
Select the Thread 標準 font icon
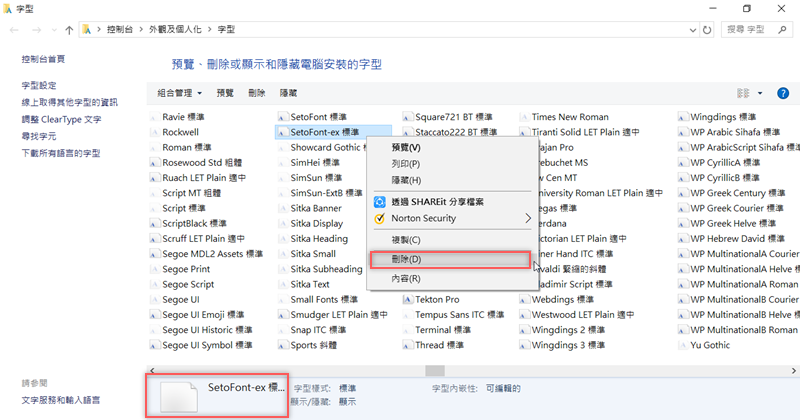(x=407, y=345)
